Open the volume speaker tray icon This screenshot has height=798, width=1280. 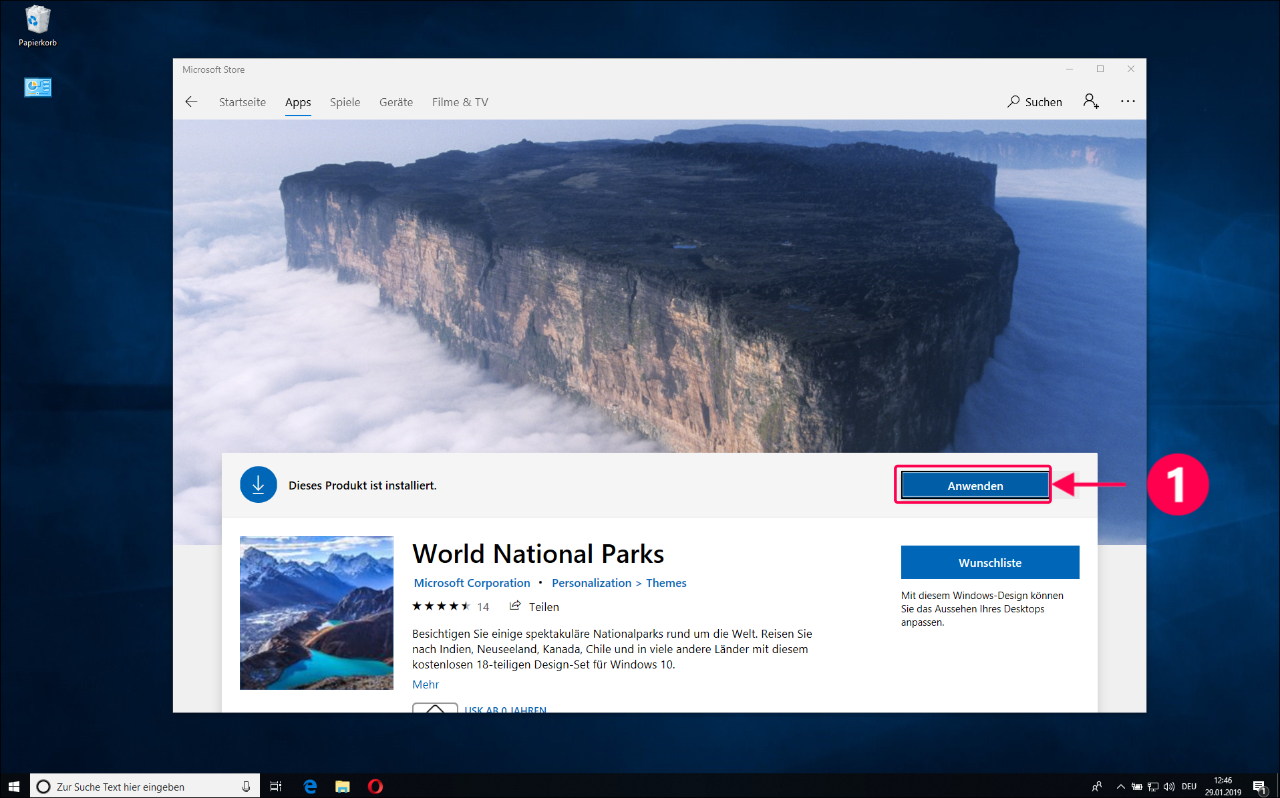pyautogui.click(x=1170, y=786)
